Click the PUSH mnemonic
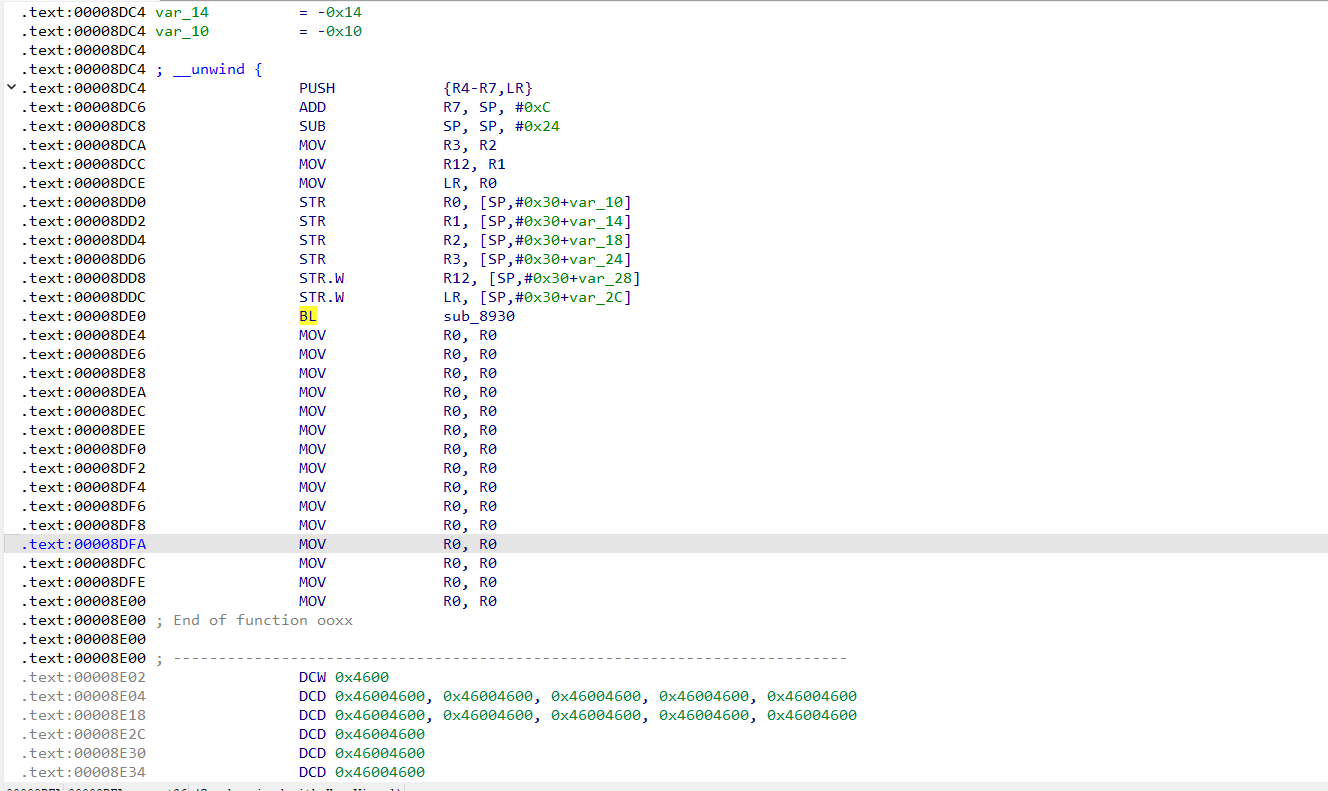The width and height of the screenshot is (1328, 791). (317, 88)
